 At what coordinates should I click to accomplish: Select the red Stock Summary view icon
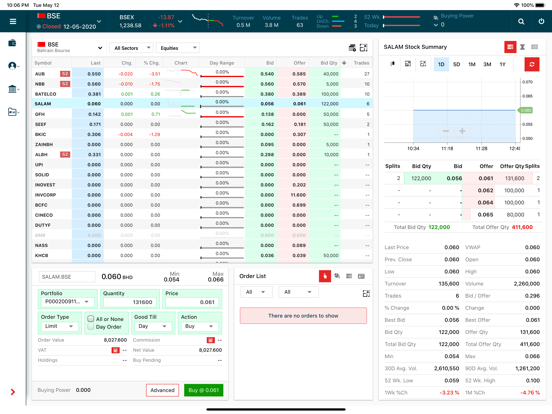coord(510,47)
